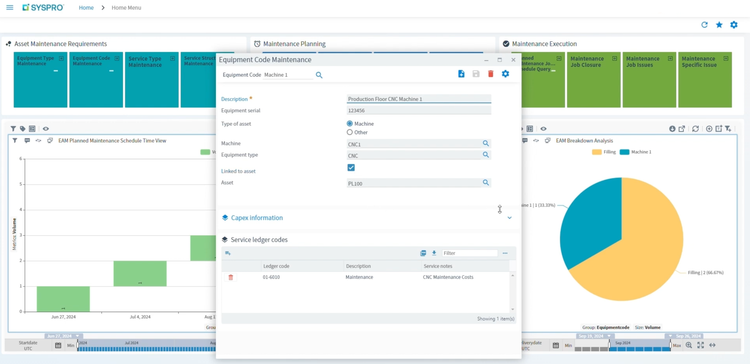
Task: Open the Service Type Maintenance tile
Action: (x=152, y=80)
